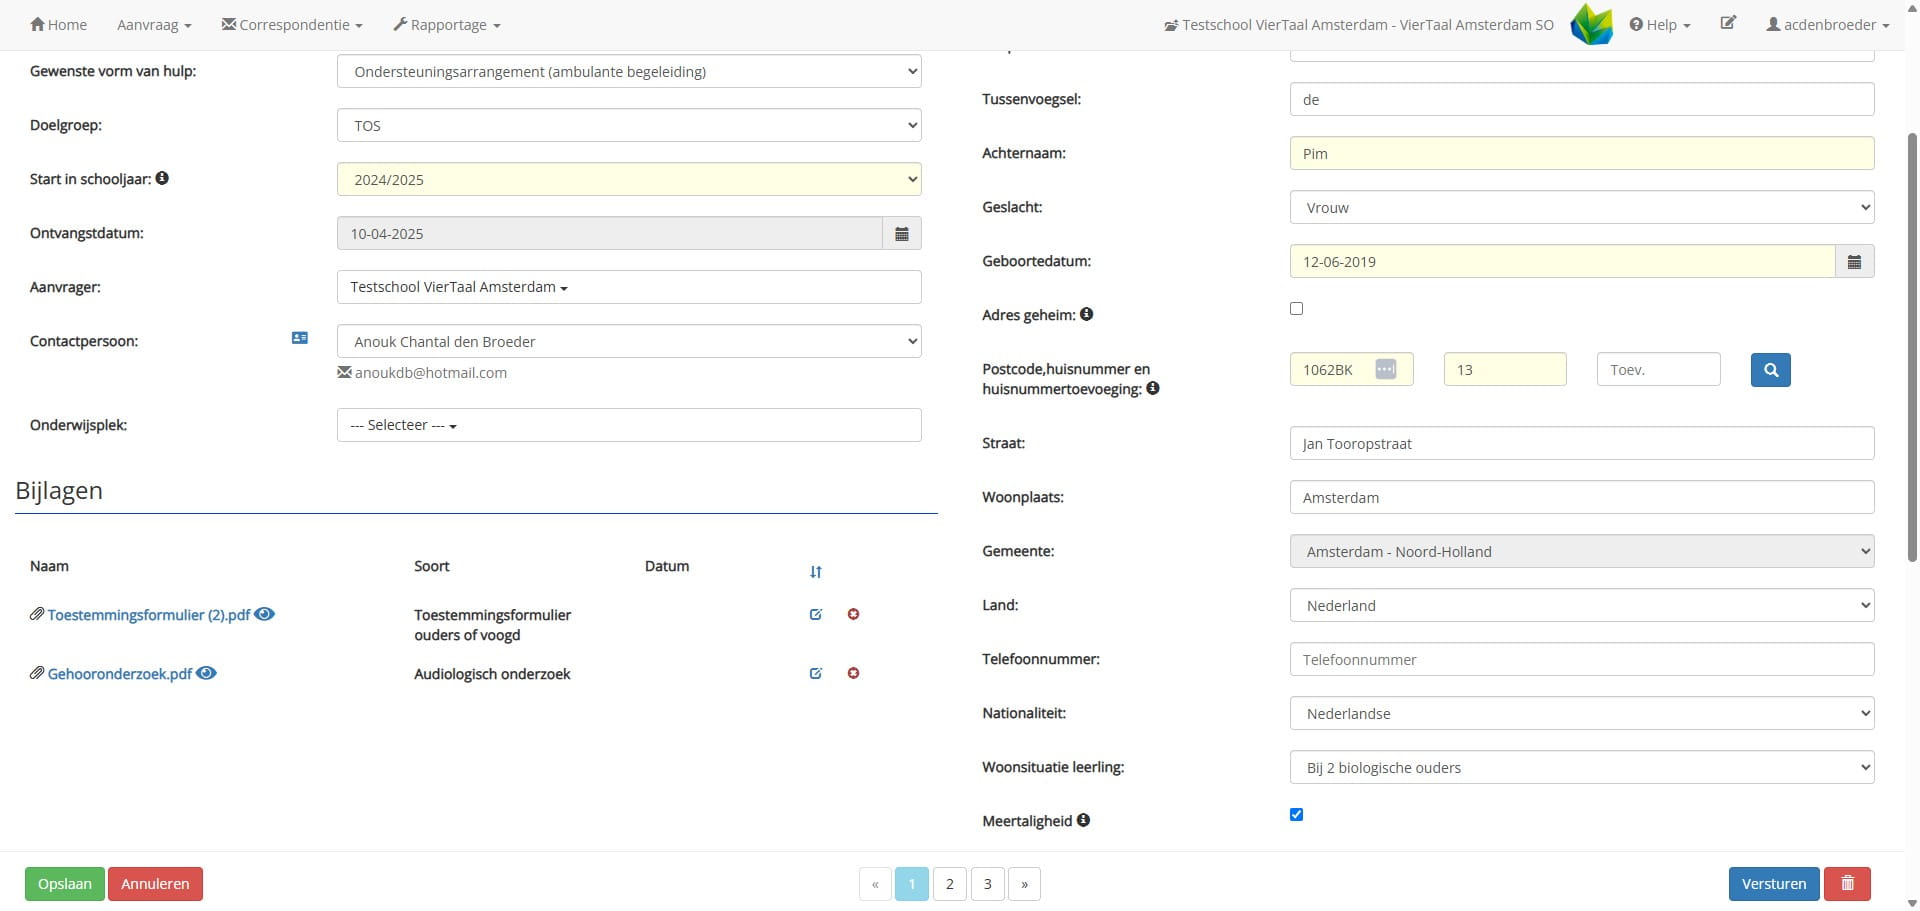The width and height of the screenshot is (1920, 911).
Task: Click the address search magnifier button
Action: tap(1770, 370)
